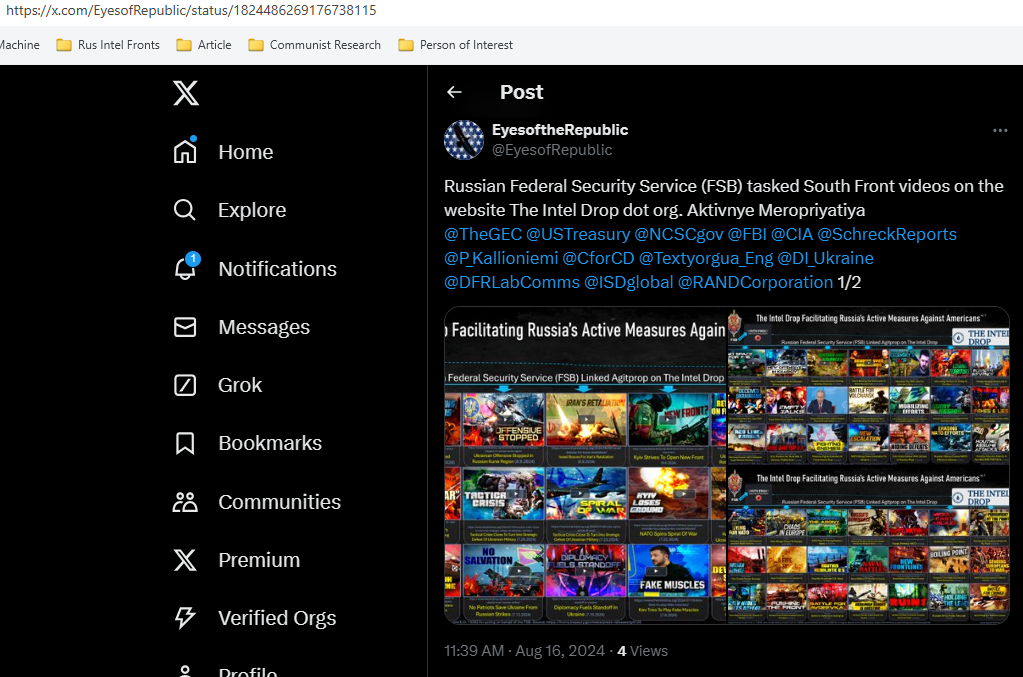Go back using the arrow button
Image resolution: width=1023 pixels, height=677 pixels.
[x=454, y=92]
